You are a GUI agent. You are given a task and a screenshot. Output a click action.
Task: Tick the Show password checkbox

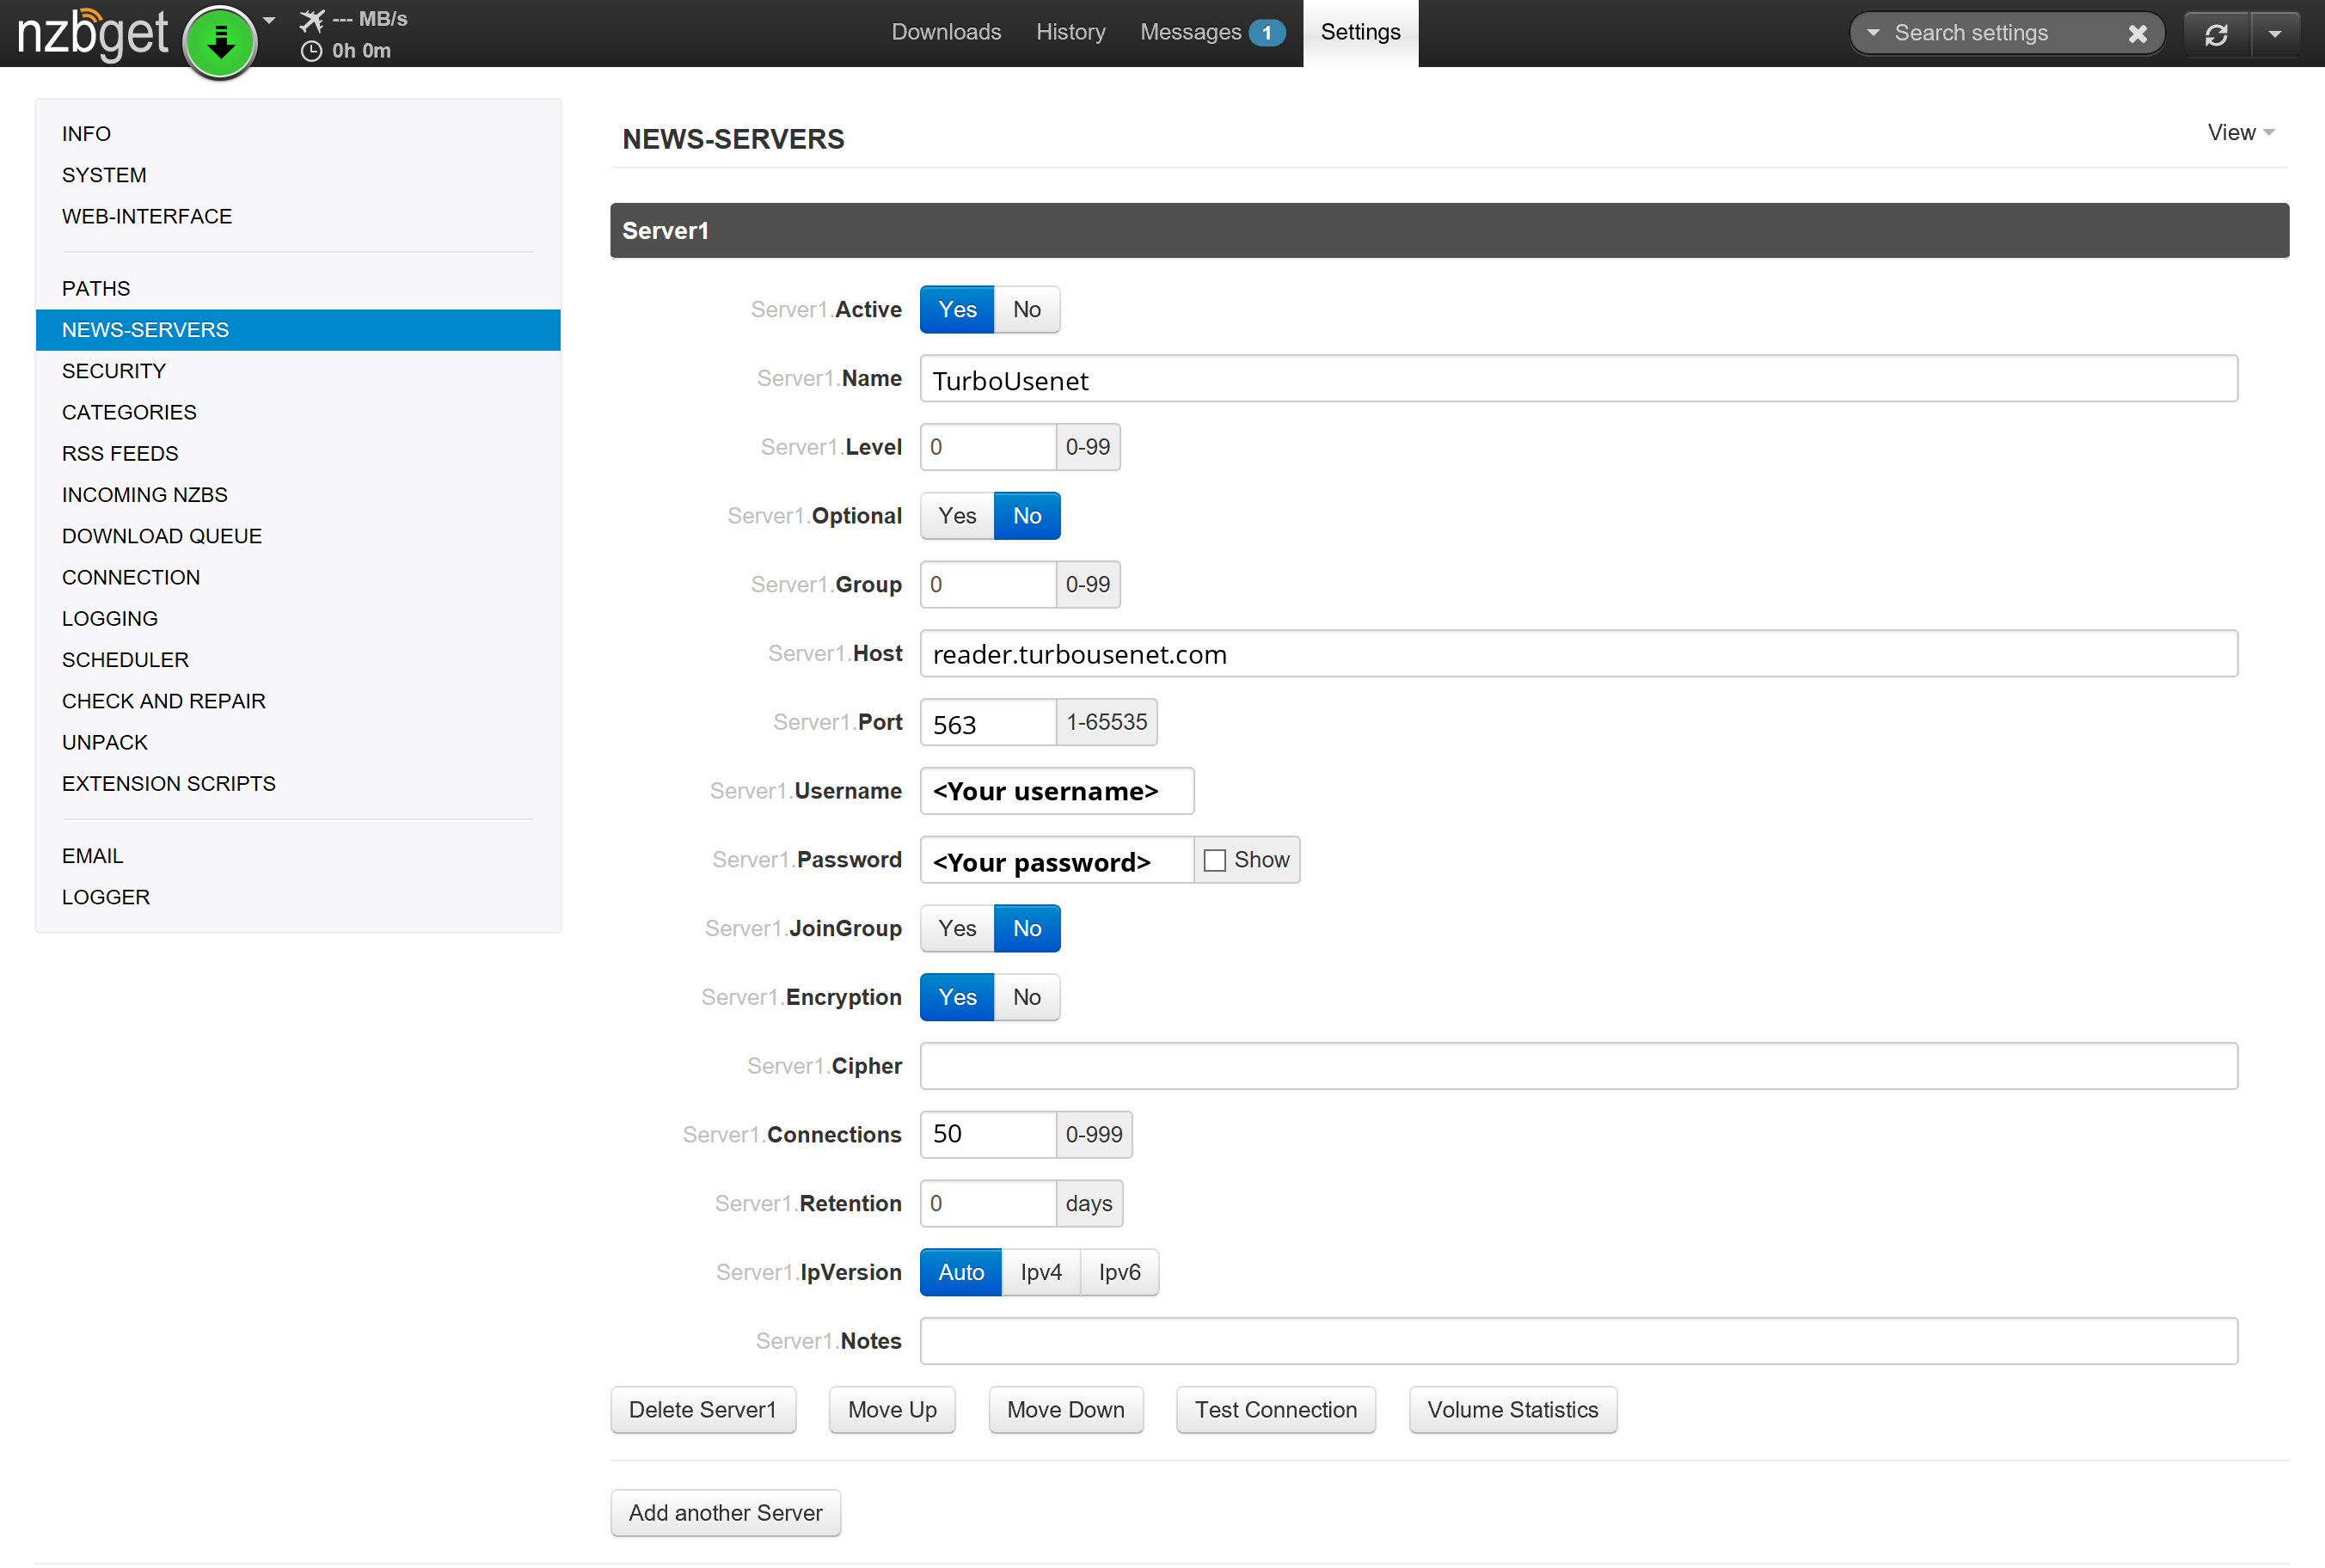click(x=1214, y=861)
